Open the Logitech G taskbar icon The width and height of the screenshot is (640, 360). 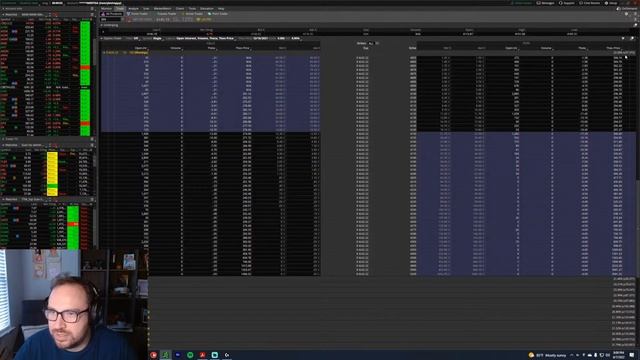tap(227, 355)
